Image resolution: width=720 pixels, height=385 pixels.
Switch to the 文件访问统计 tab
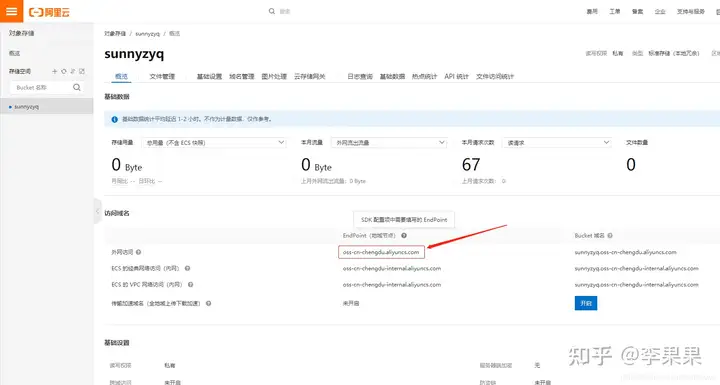click(495, 76)
